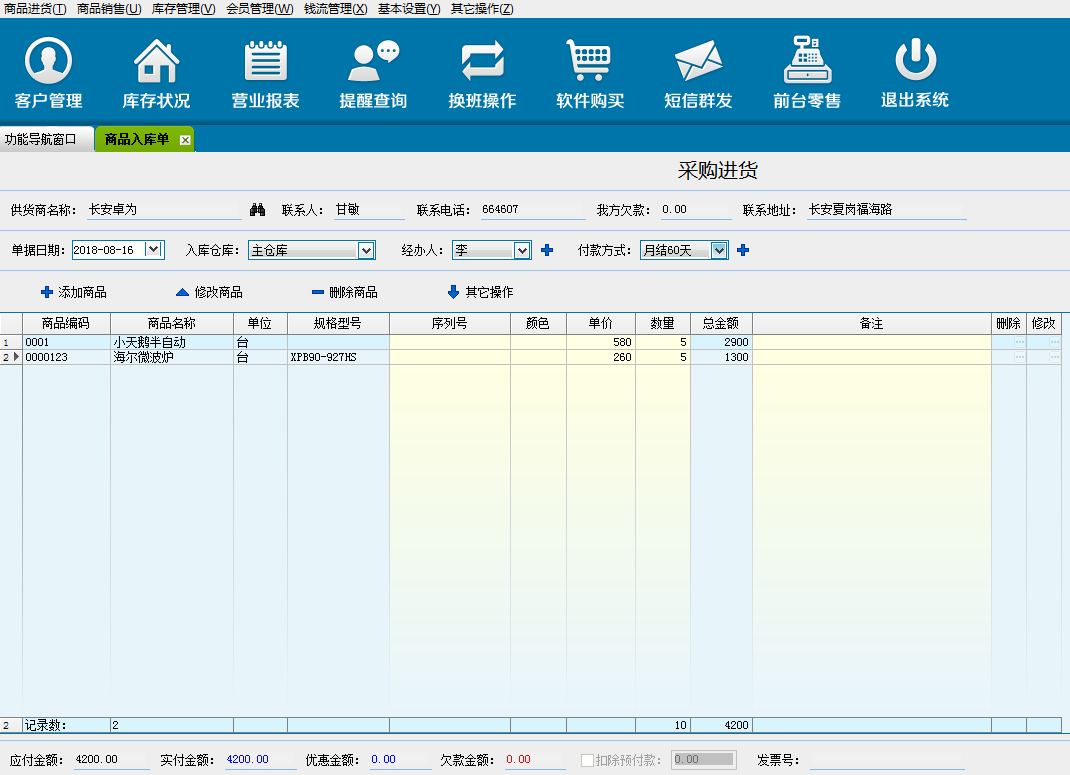This screenshot has width=1070, height=775.
Task: Click the 提醒查询 reminder query icon
Action: (x=373, y=62)
